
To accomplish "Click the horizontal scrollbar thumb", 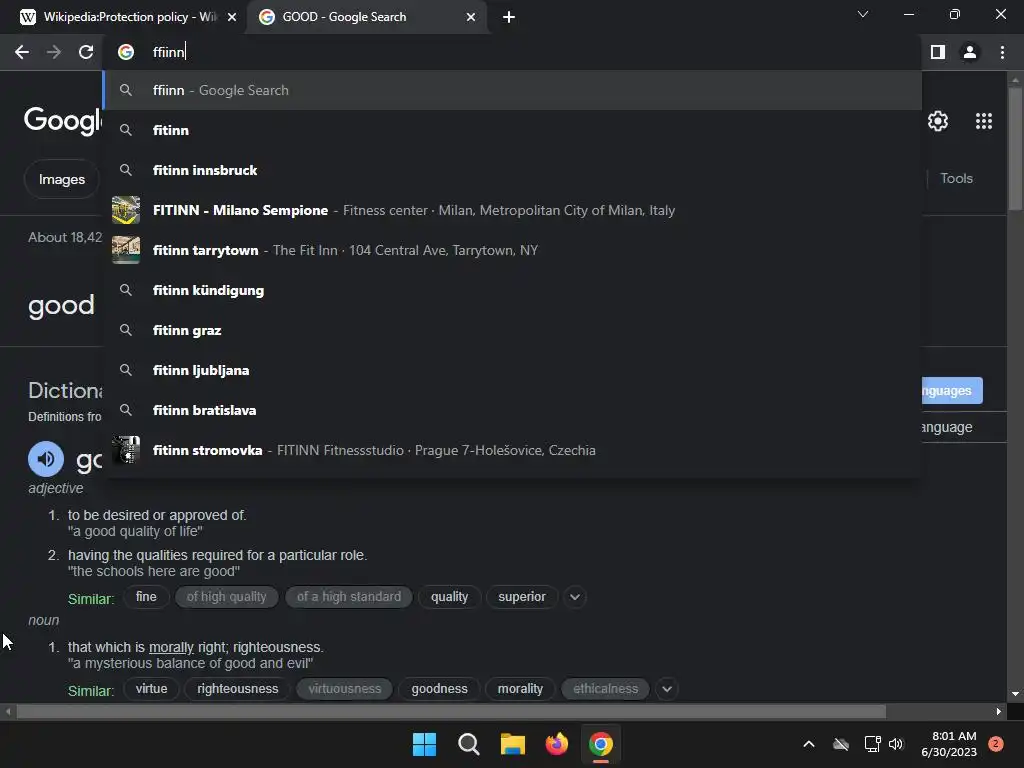I will (x=451, y=711).
